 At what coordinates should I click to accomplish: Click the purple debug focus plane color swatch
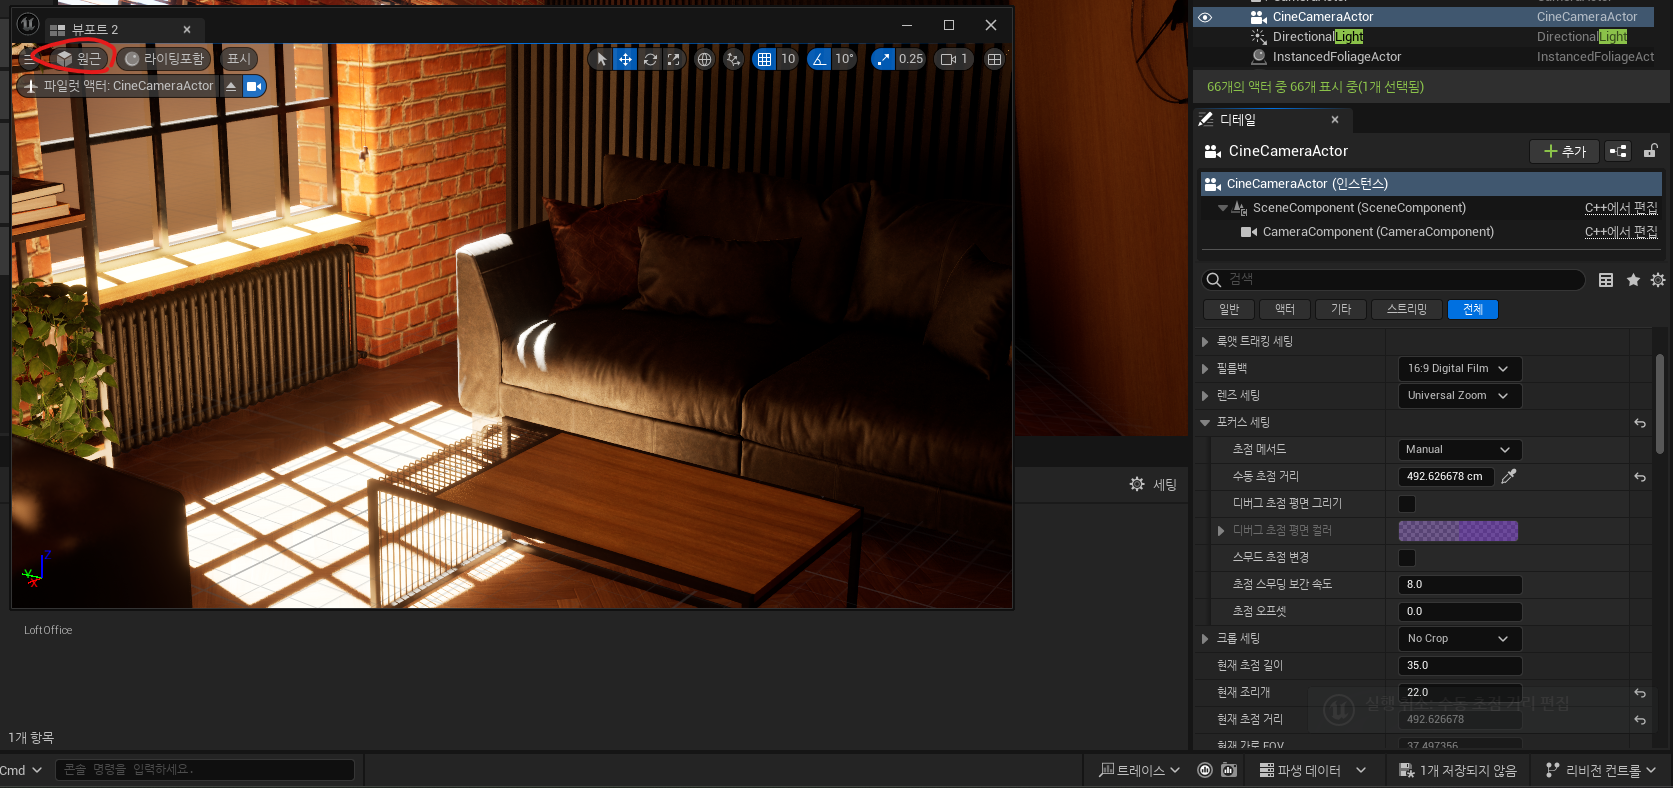(x=1458, y=531)
